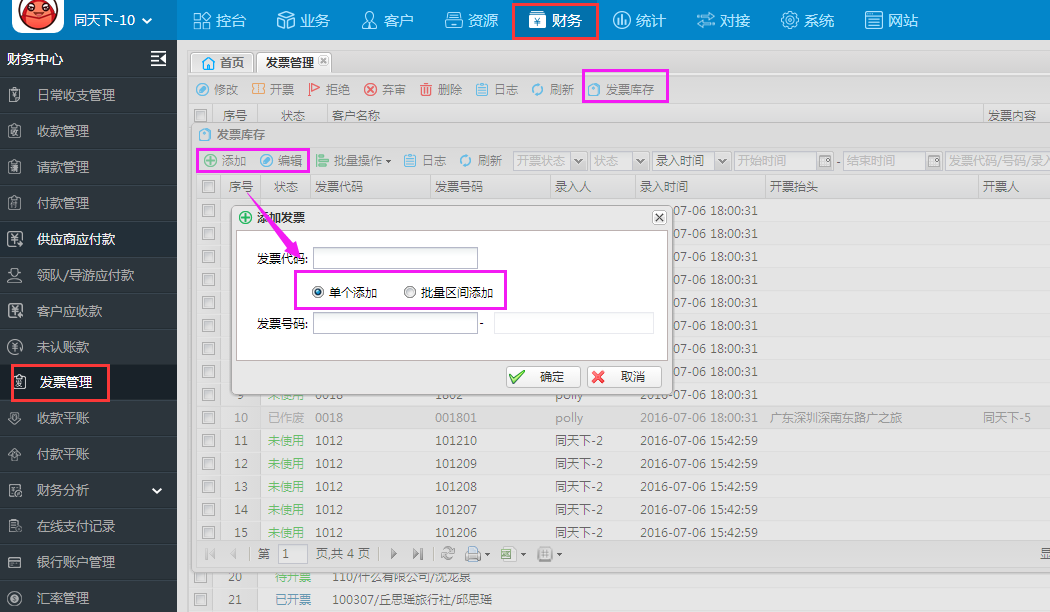The height and width of the screenshot is (612, 1050).
Task: Open the 网站 top menu
Action: tap(891, 21)
